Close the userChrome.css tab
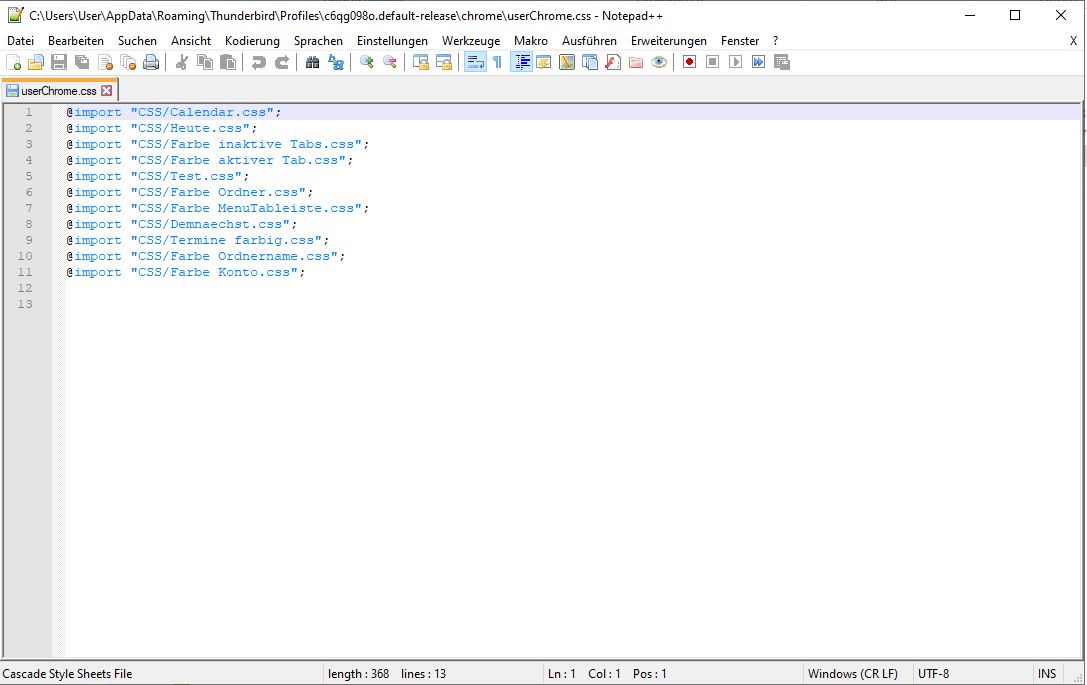 click(107, 91)
